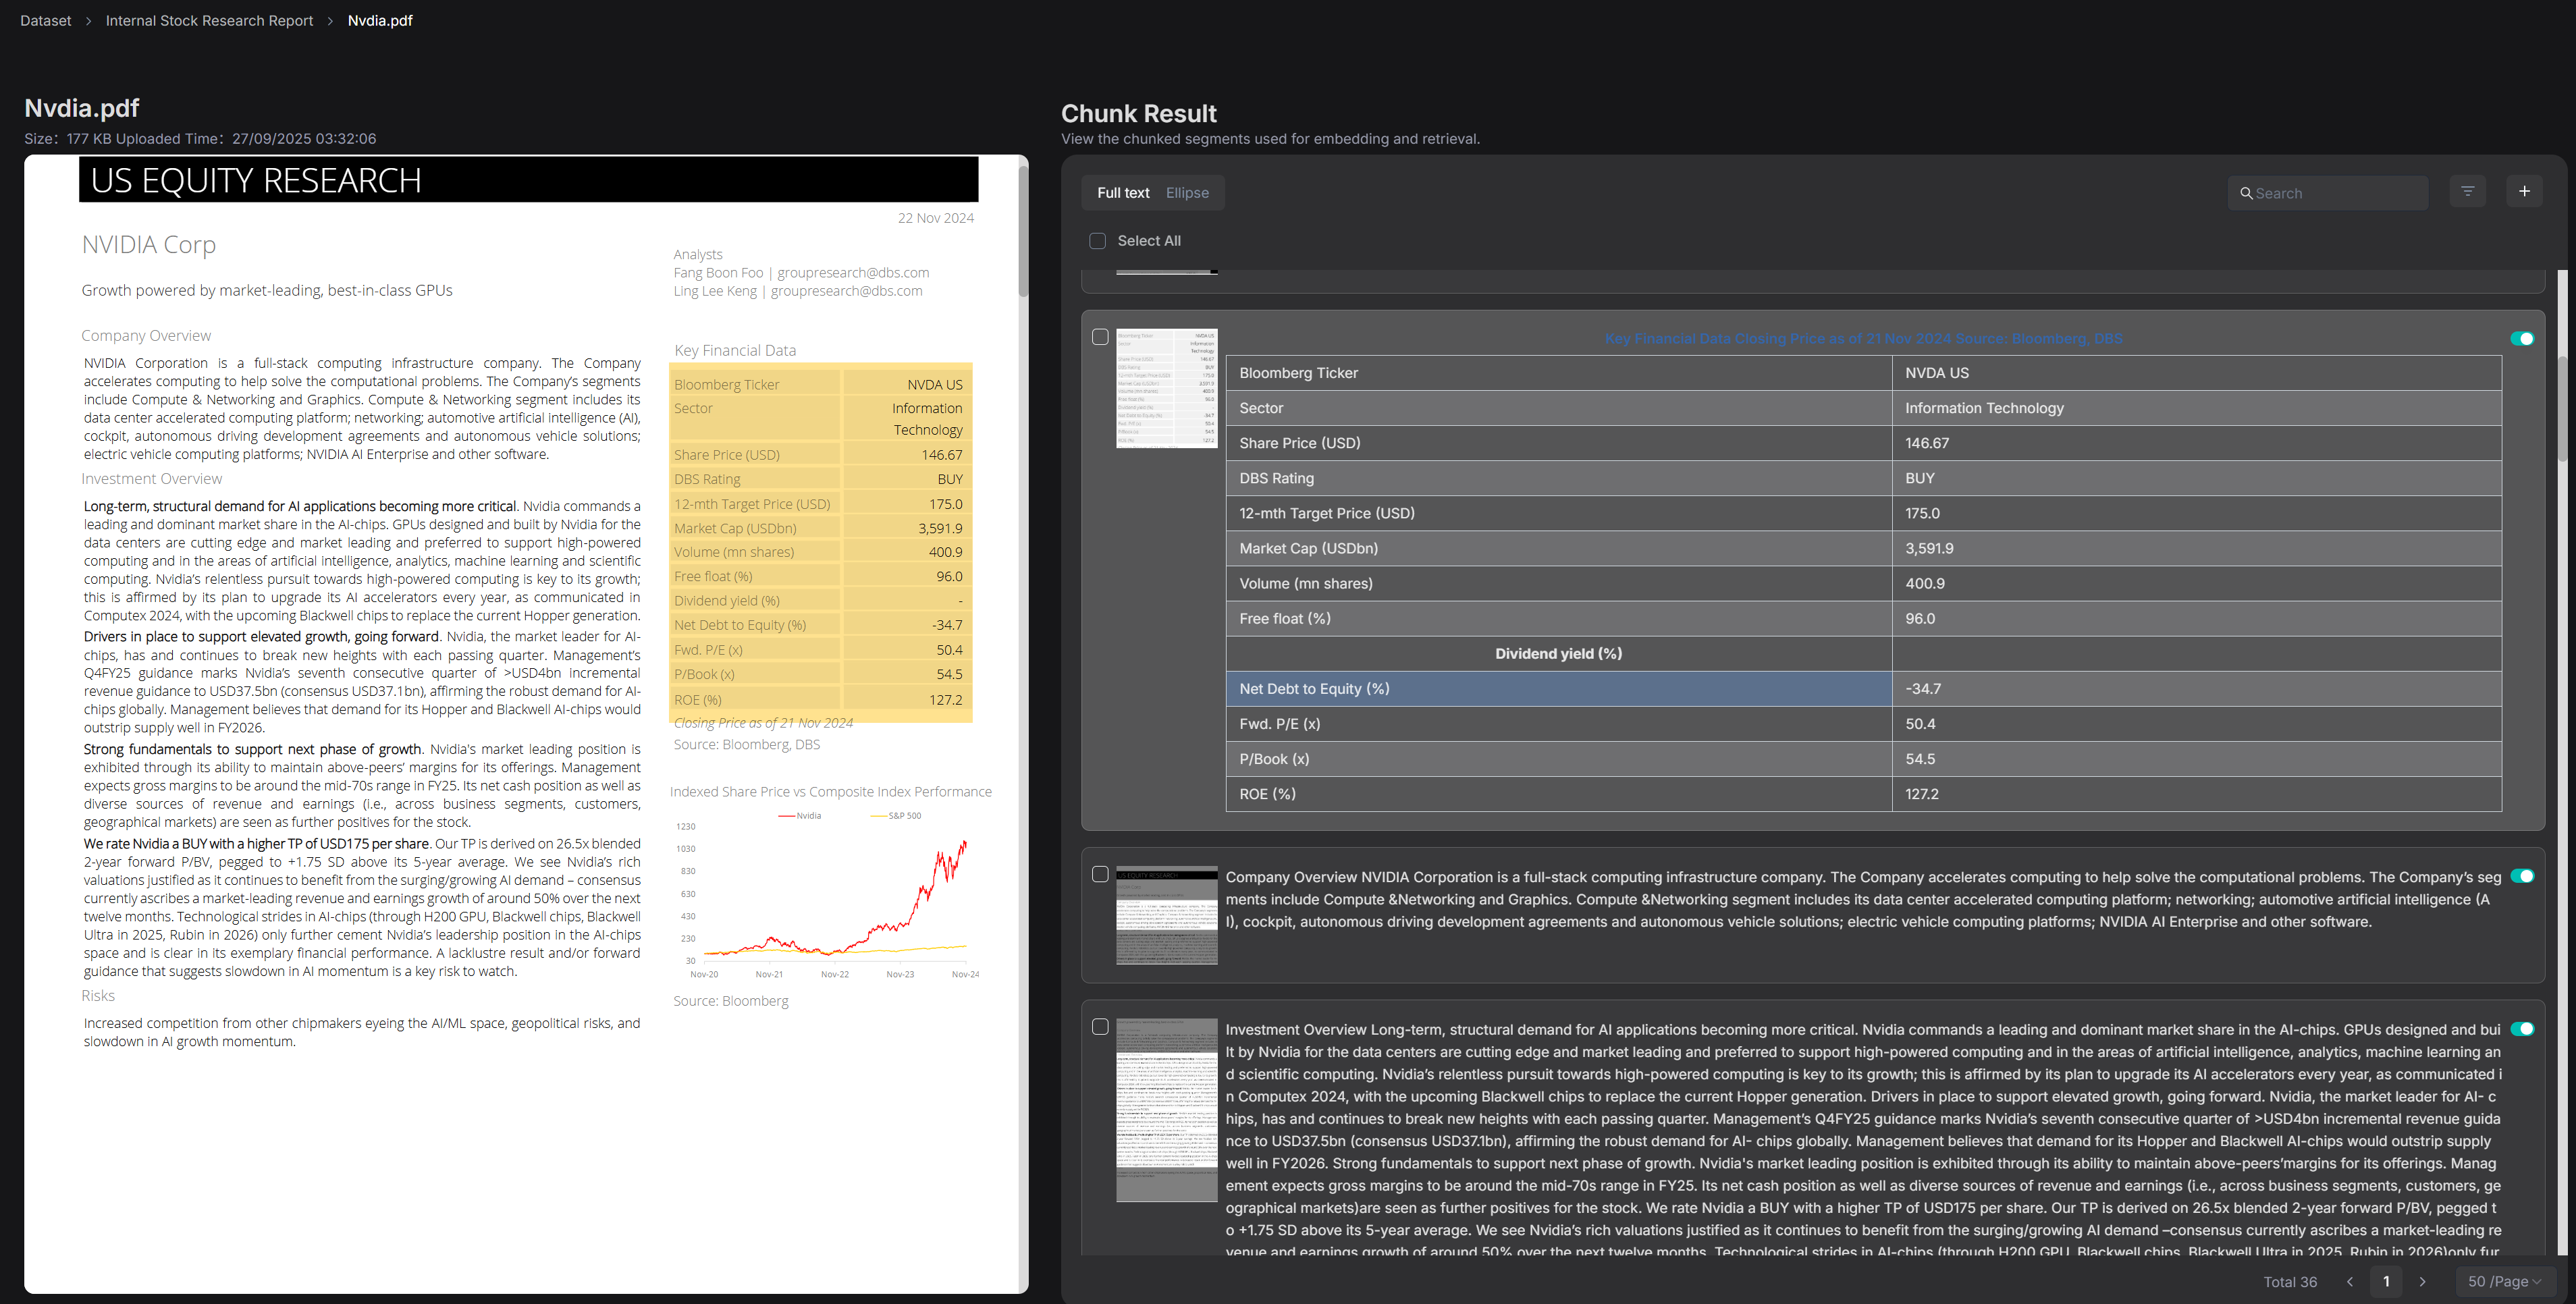Disable the Key Financial Data chunk toggle
2576x1304 pixels.
click(2521, 339)
